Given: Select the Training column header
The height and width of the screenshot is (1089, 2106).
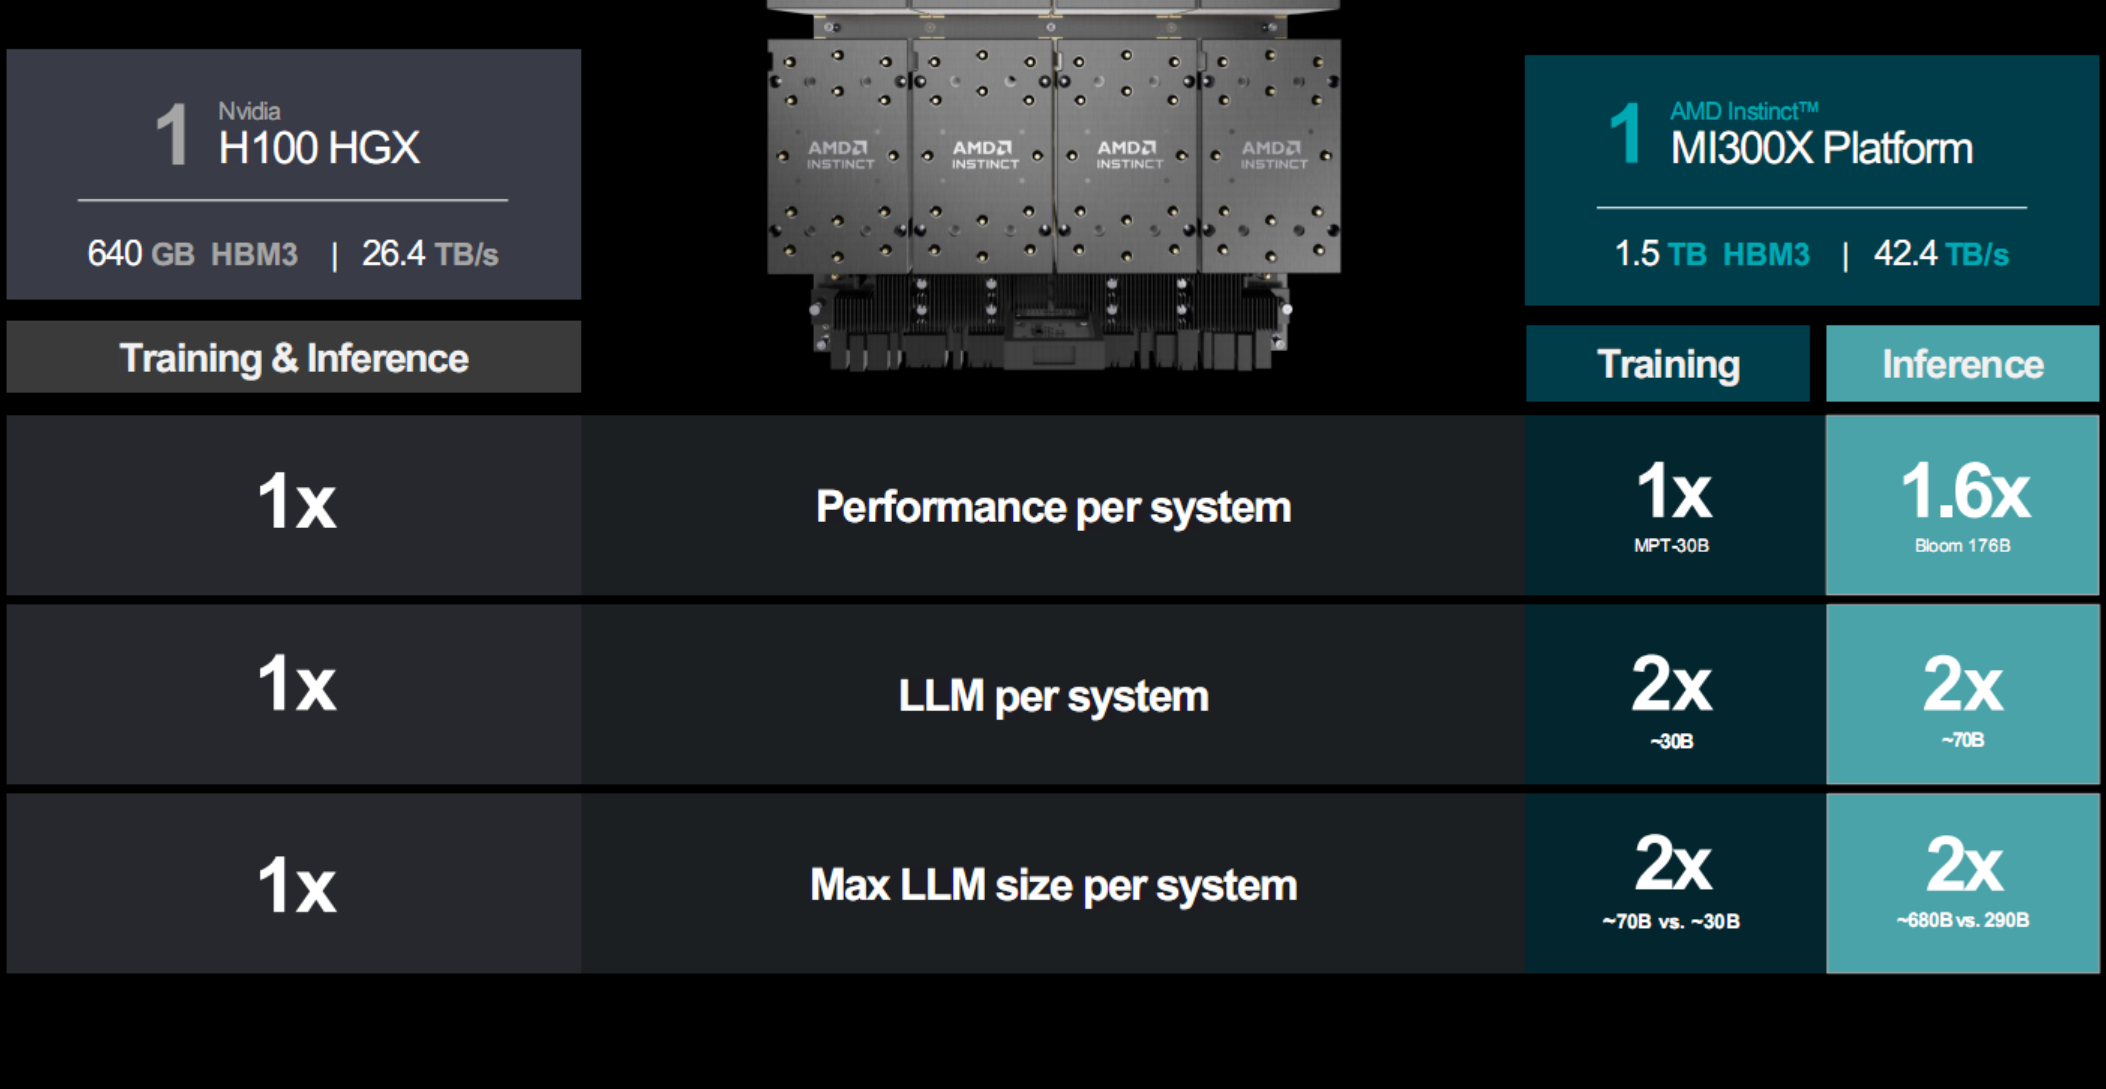Looking at the screenshot, I should 1668,364.
